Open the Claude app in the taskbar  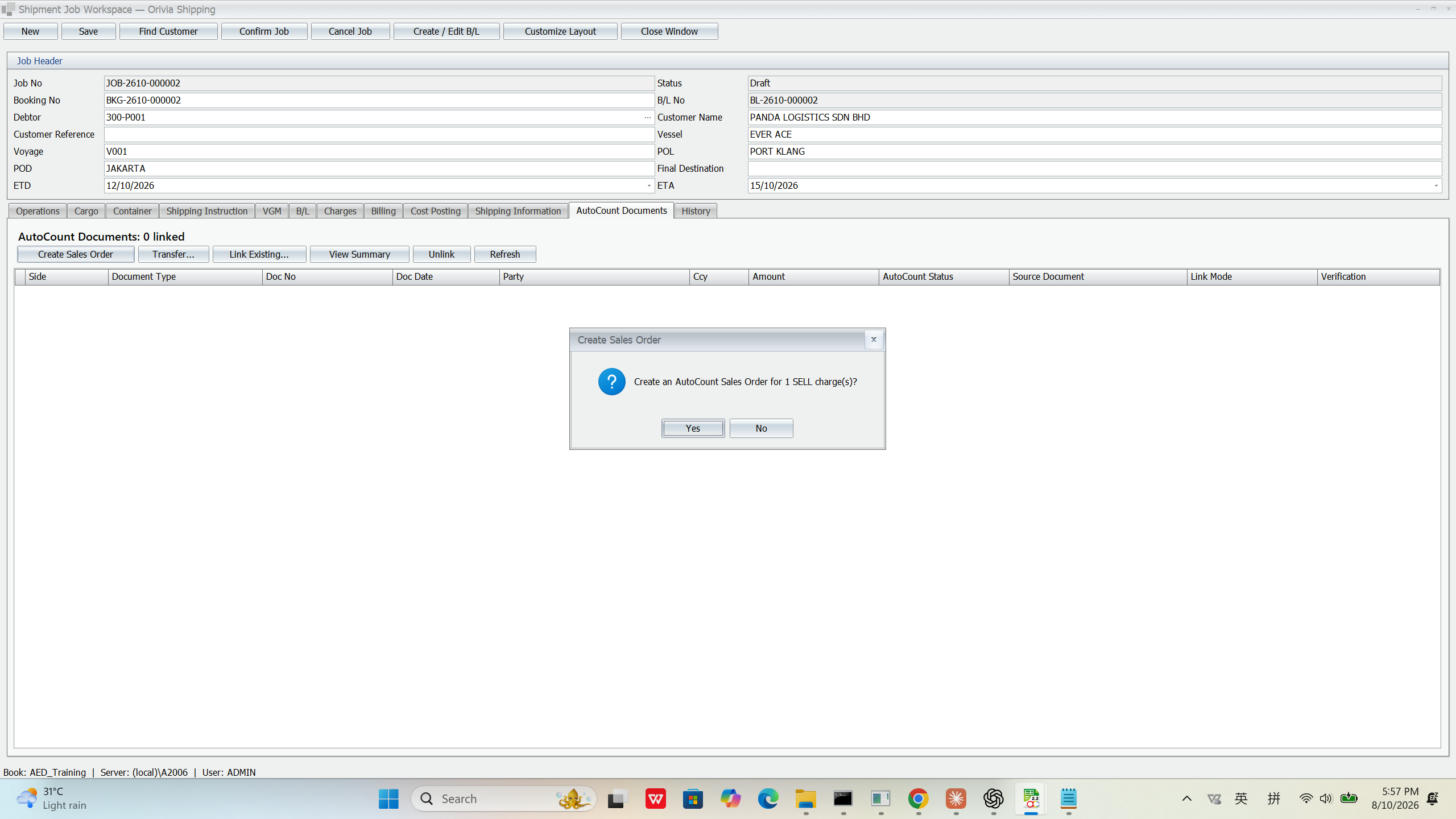956,798
